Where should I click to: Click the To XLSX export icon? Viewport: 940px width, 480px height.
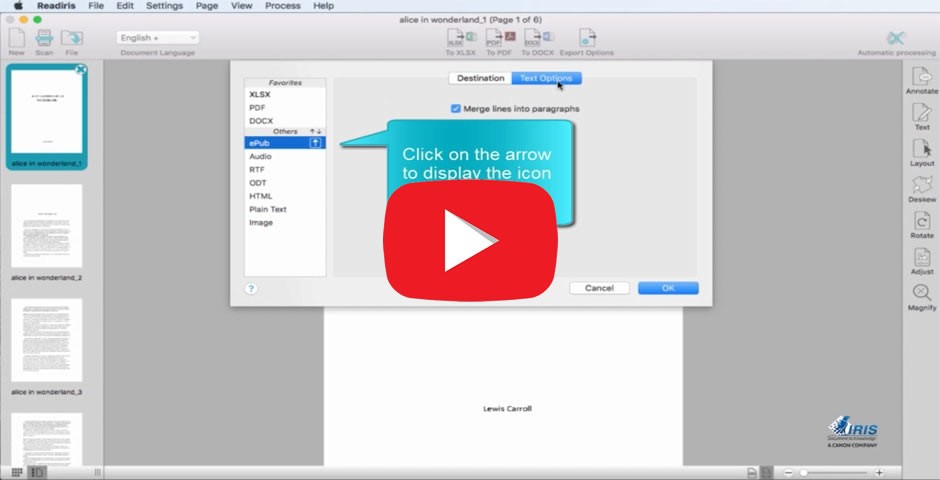coord(462,38)
